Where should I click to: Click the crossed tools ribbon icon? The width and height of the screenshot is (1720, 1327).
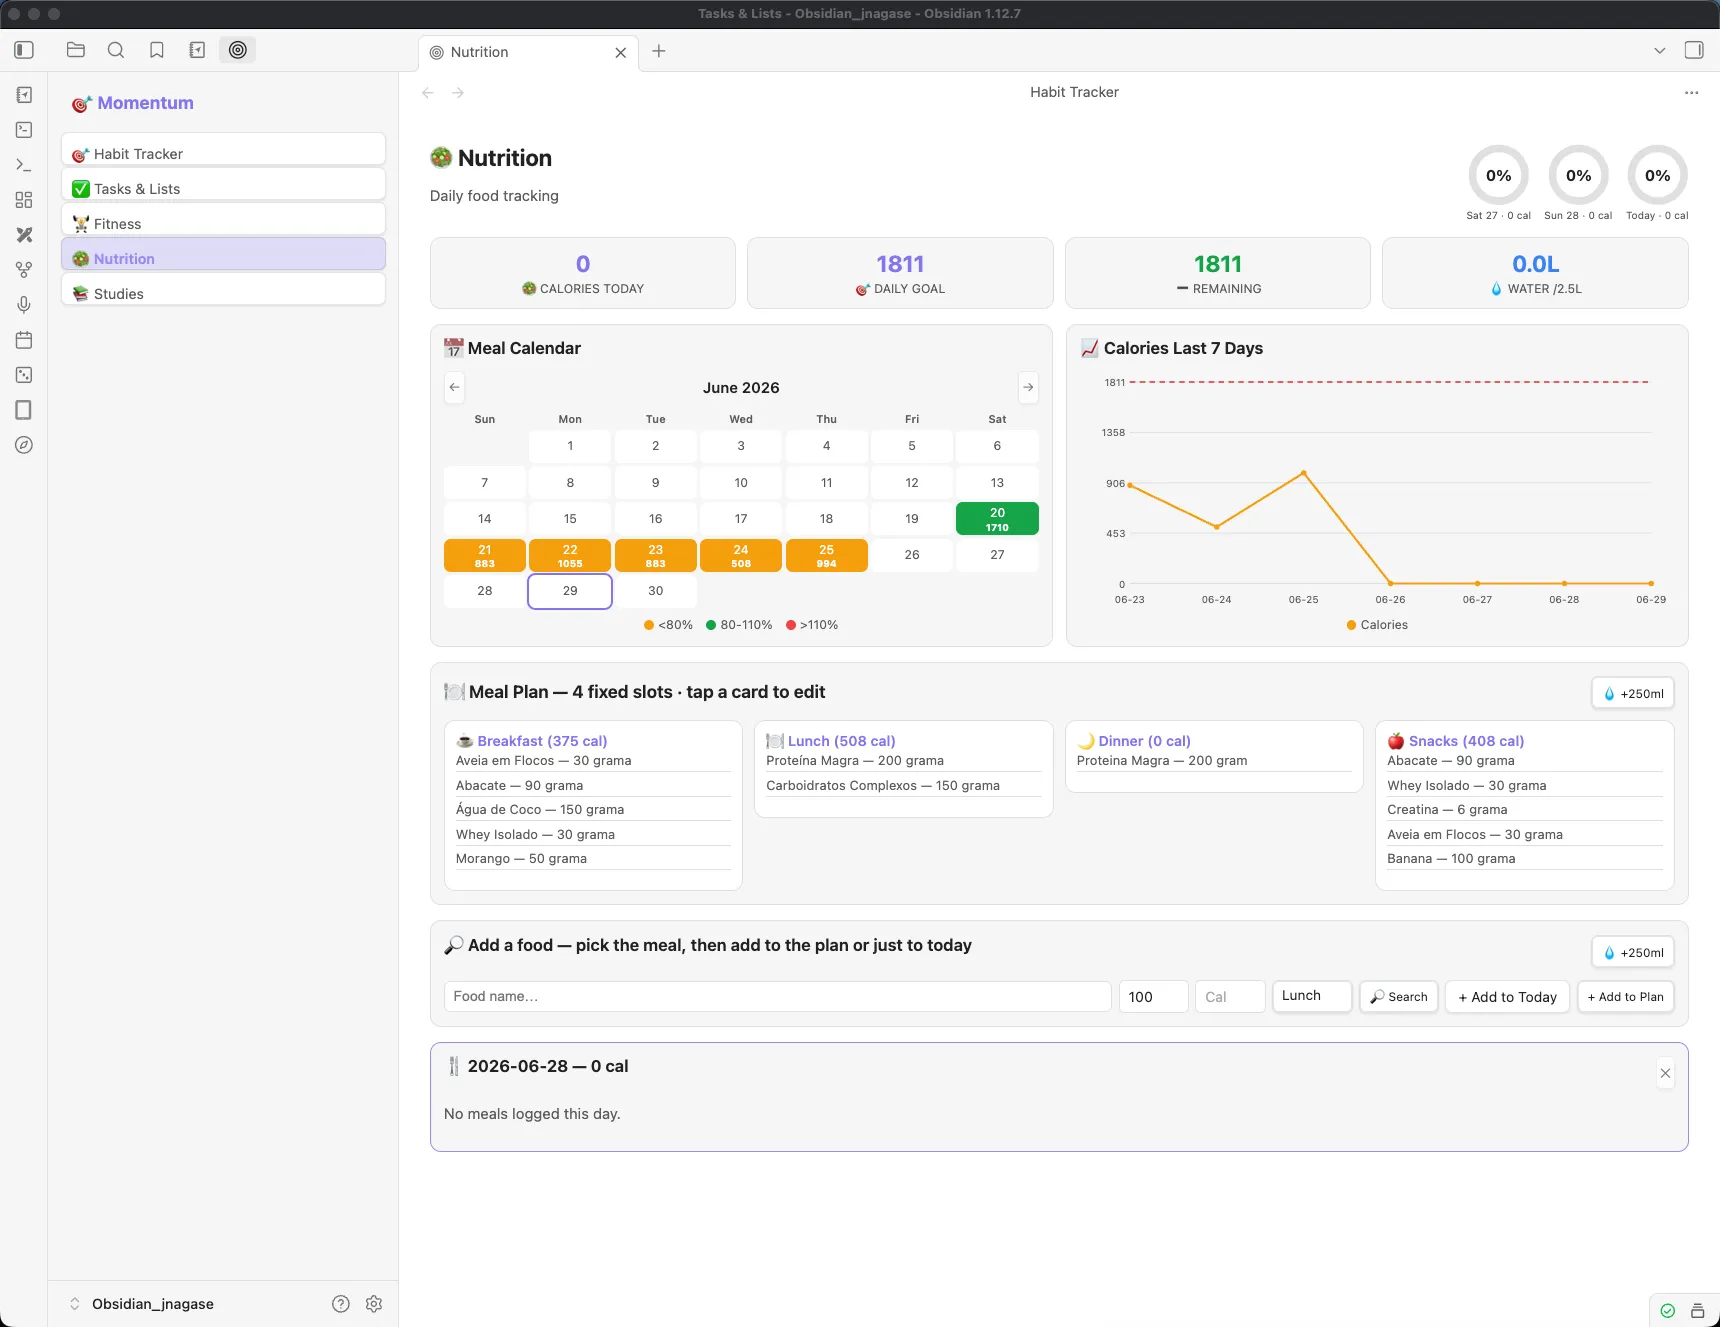[x=24, y=235]
